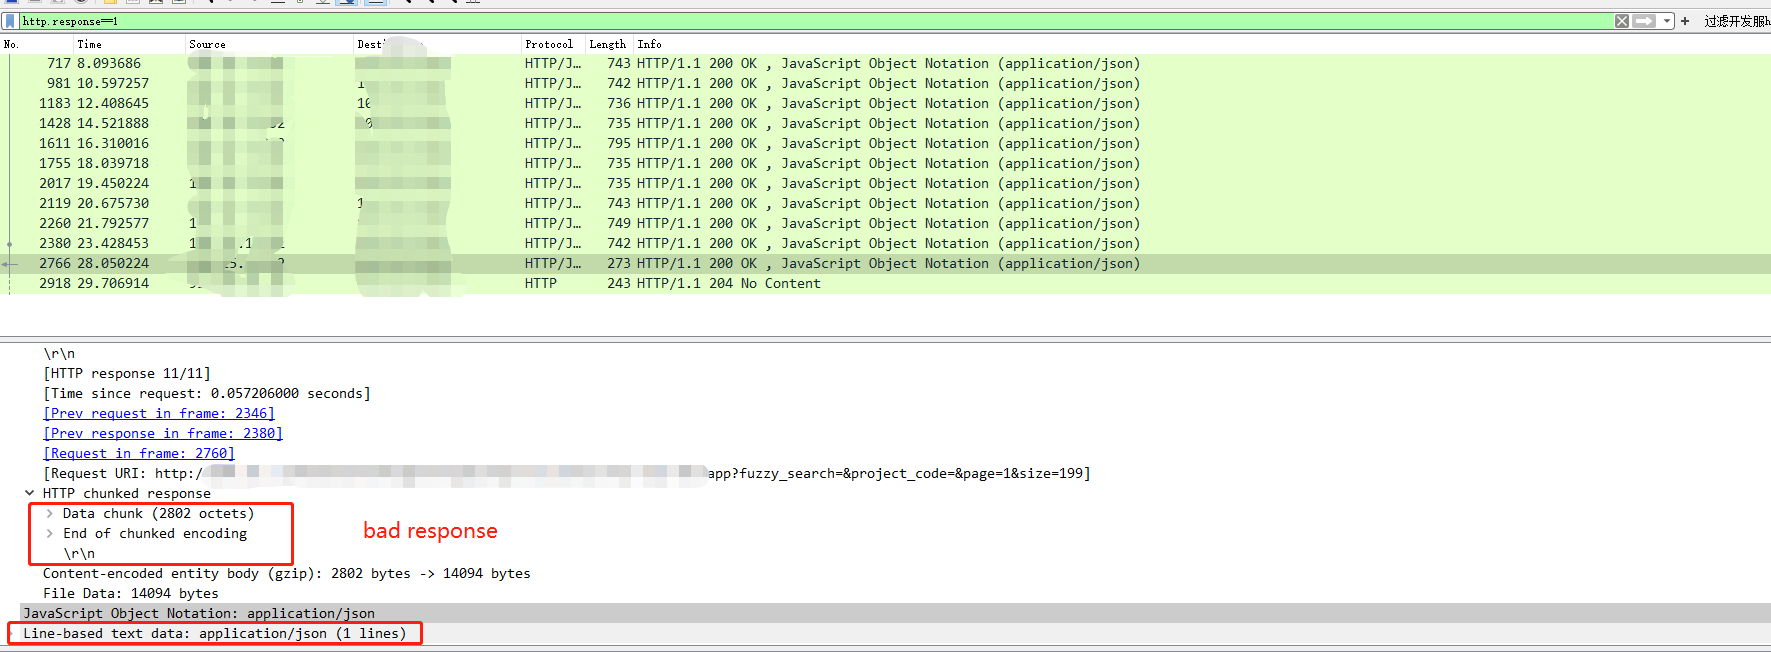The height and width of the screenshot is (652, 1771).
Task: Add a filter button with plus icon
Action: (1685, 21)
